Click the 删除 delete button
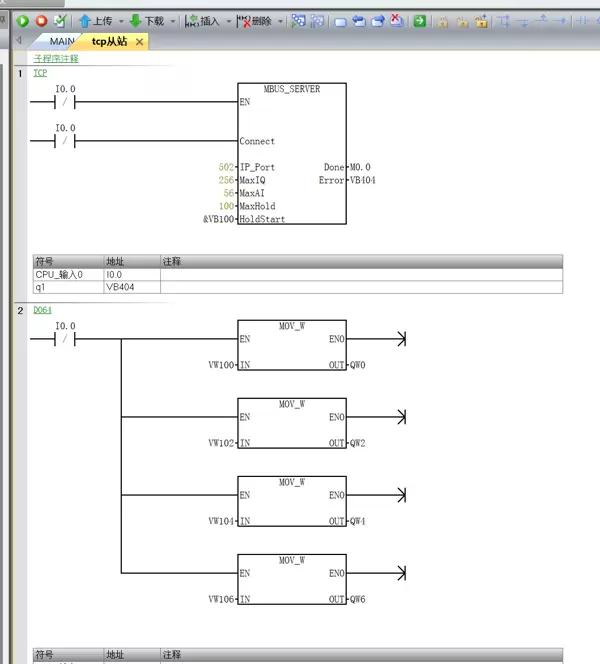This screenshot has height=664, width=600. (254, 20)
